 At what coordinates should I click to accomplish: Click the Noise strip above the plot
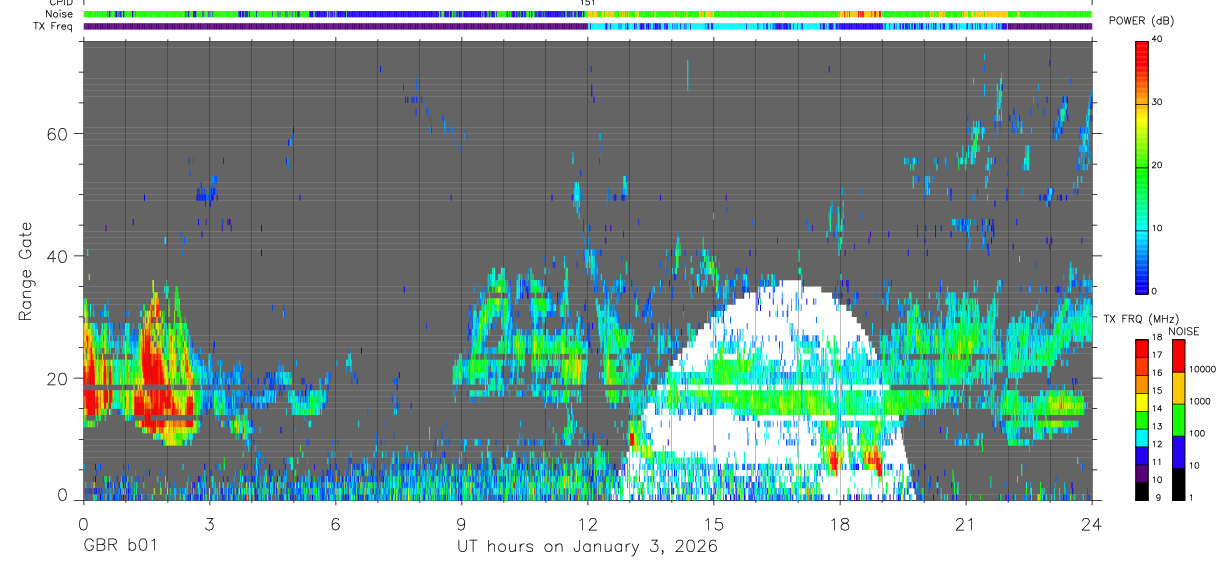[x=587, y=14]
